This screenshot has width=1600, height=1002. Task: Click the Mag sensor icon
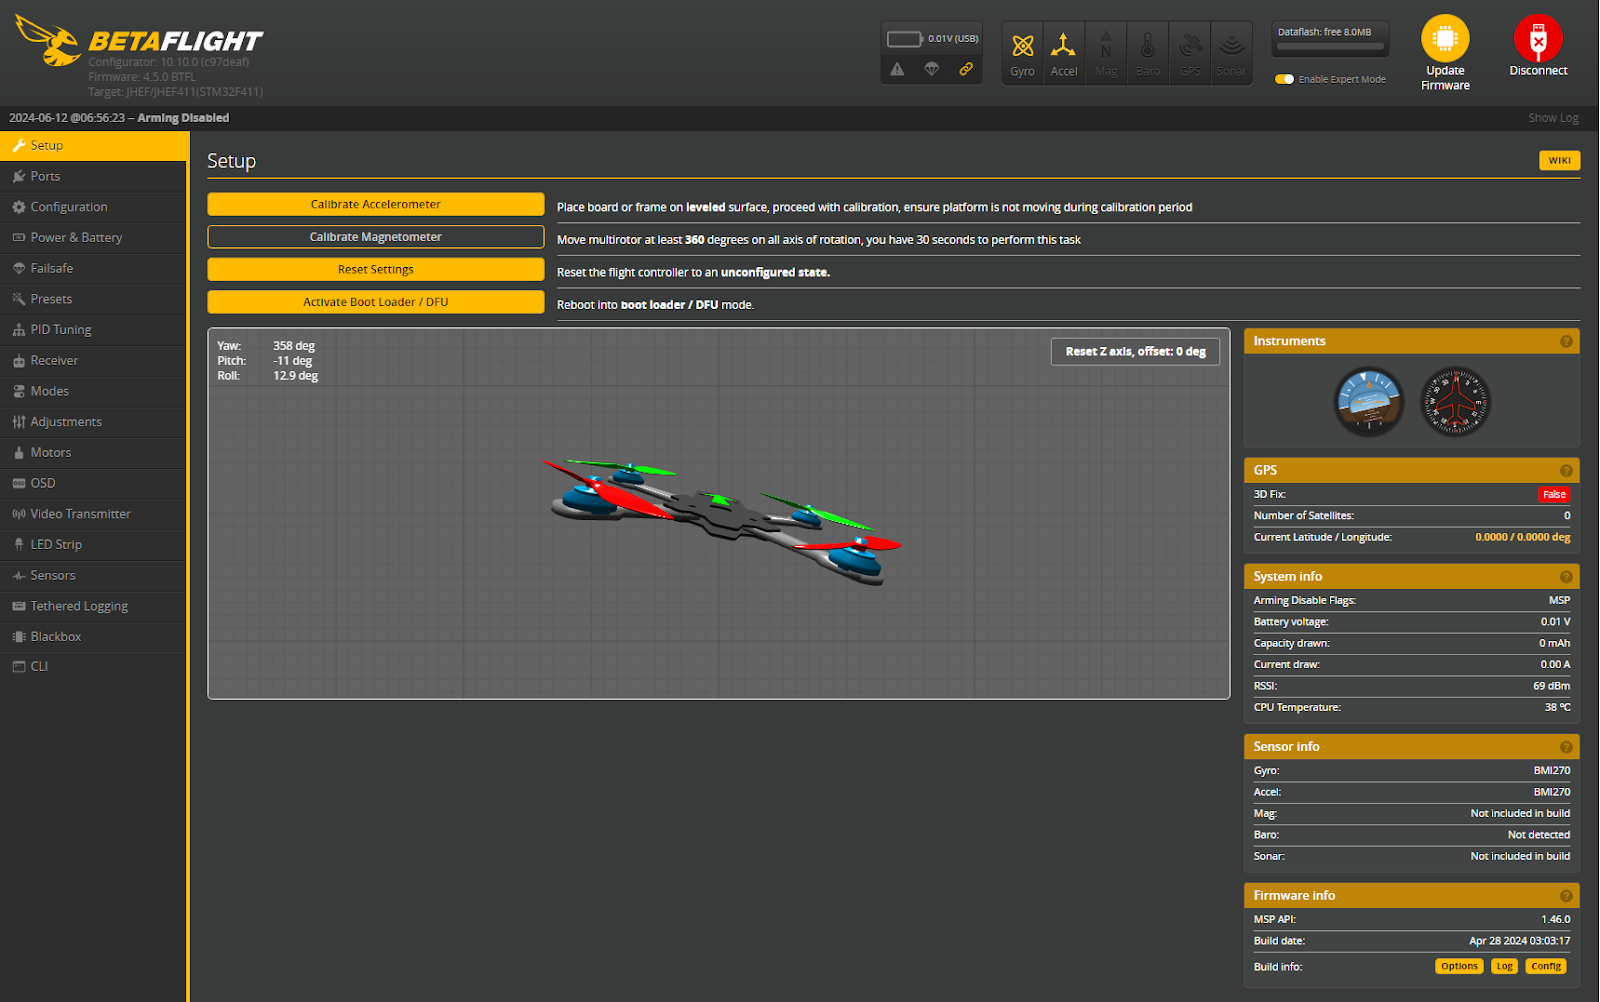(x=1106, y=46)
